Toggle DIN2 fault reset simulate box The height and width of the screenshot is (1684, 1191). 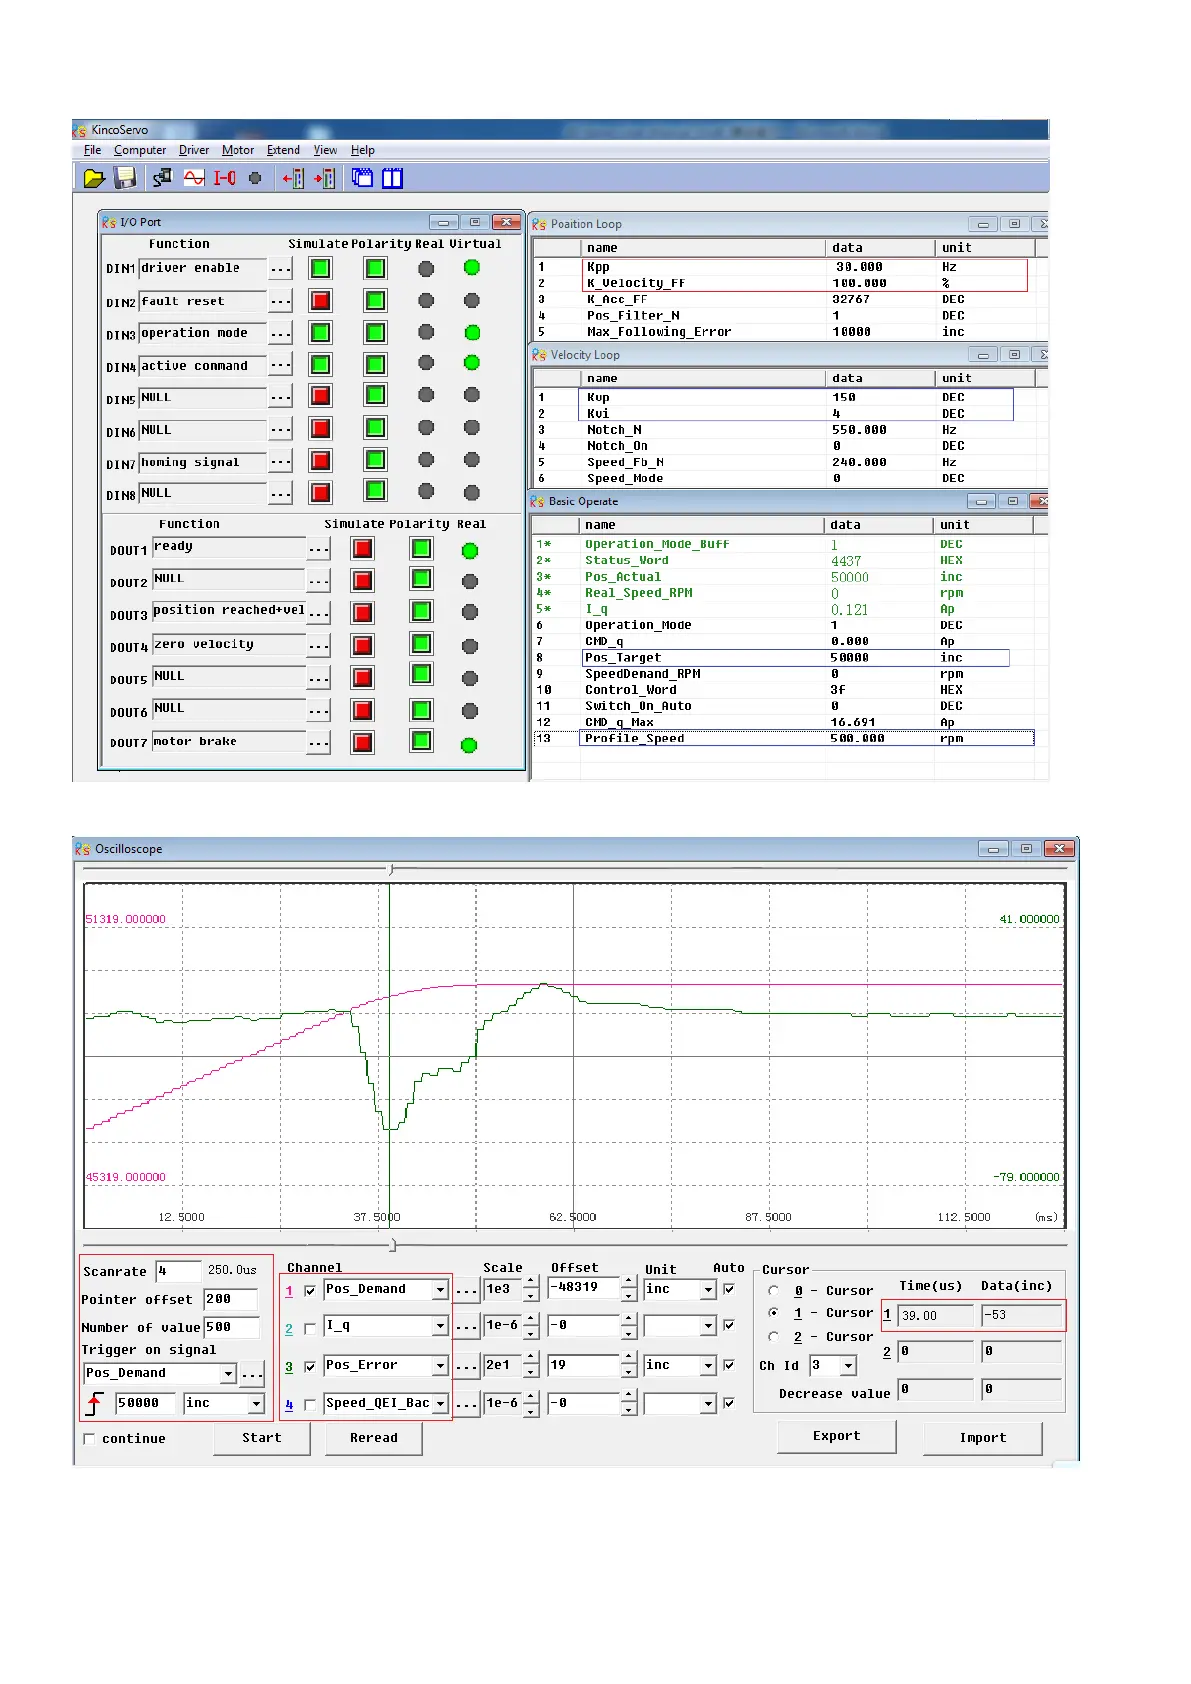[x=320, y=301]
